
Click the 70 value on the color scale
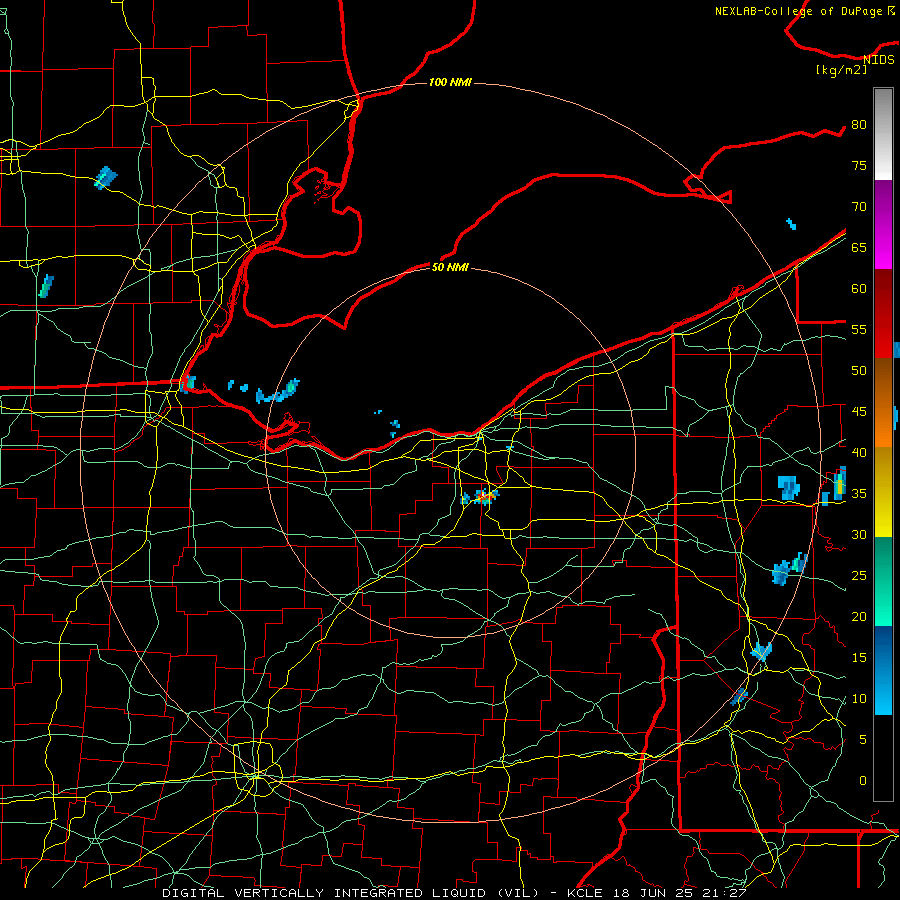859,207
